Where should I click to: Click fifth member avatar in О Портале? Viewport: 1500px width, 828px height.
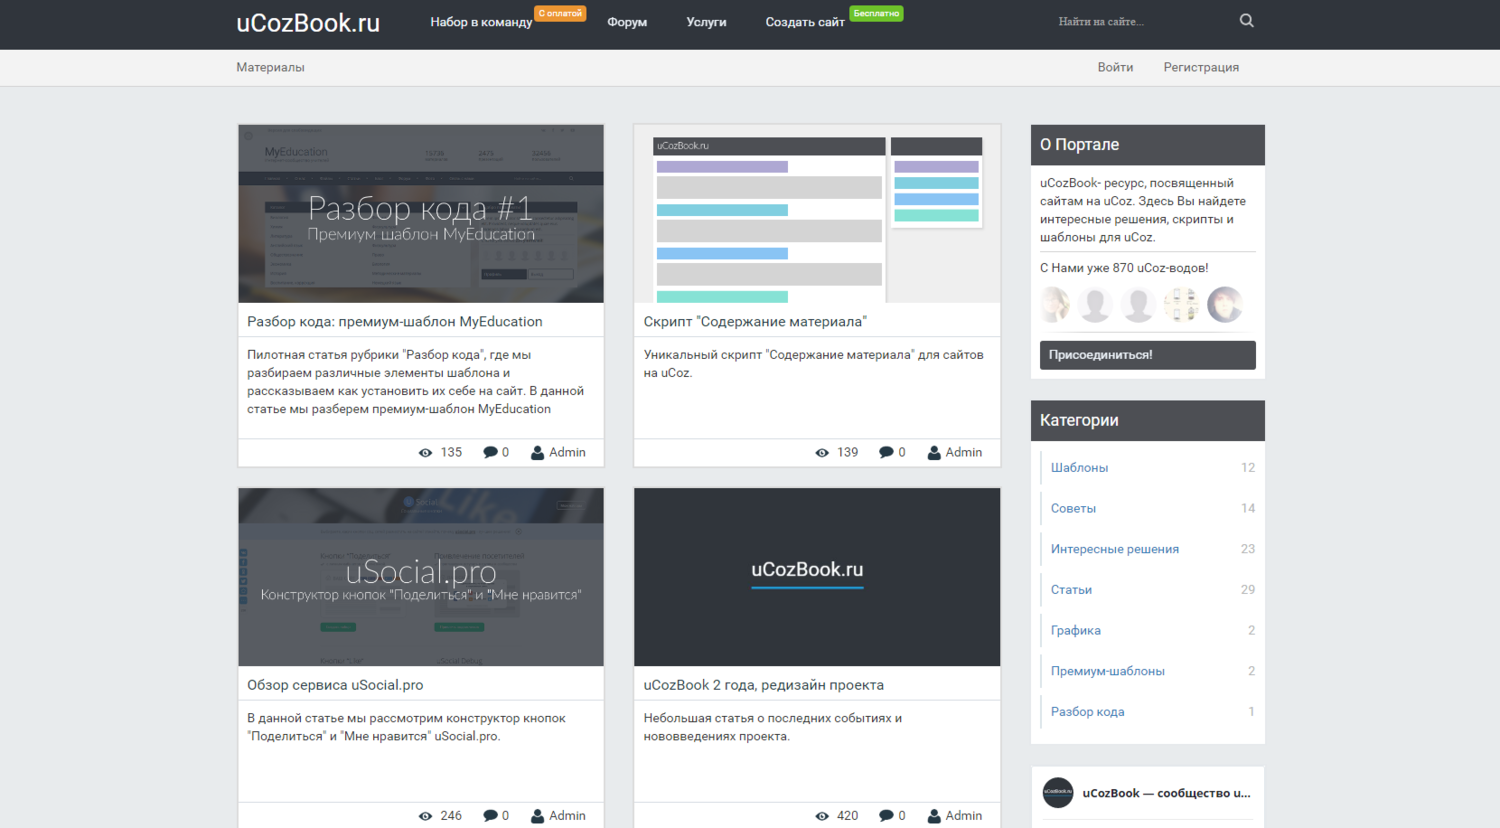click(x=1225, y=304)
